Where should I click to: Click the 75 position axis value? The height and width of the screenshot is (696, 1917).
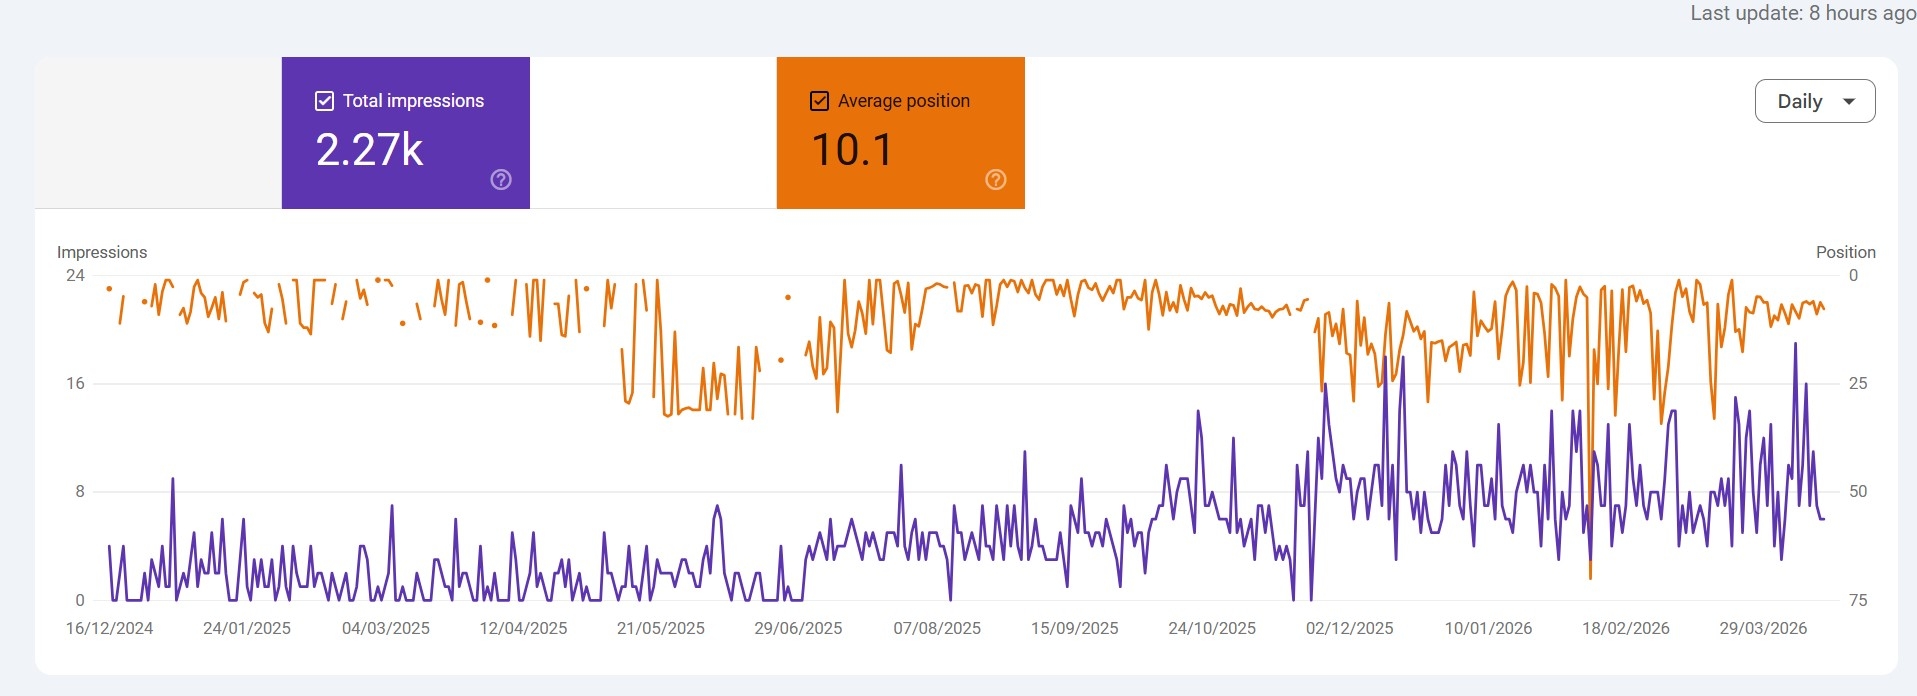pyautogui.click(x=1857, y=600)
